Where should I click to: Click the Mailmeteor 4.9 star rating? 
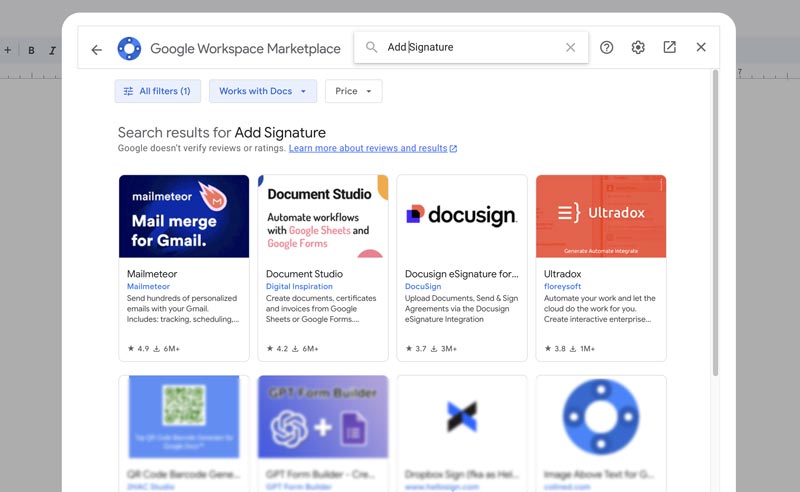(x=138, y=349)
